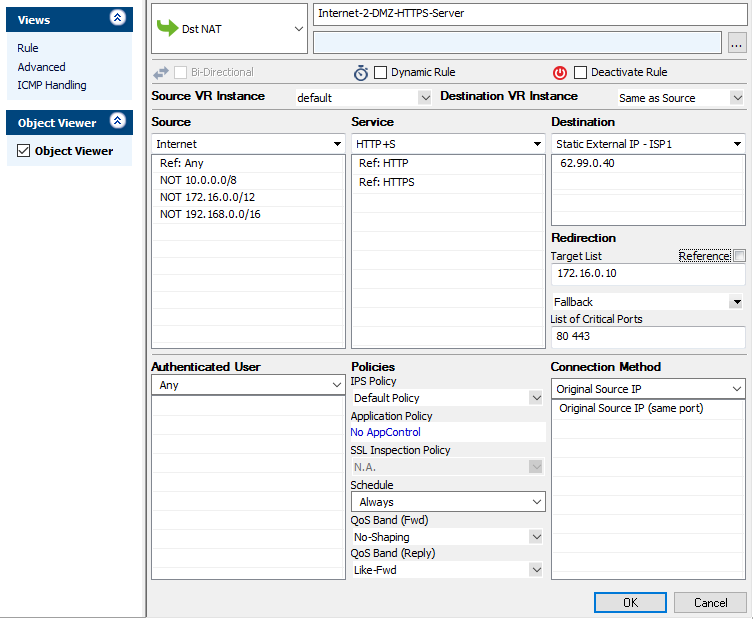Select the 62.99.0.40 destination entry
The width and height of the screenshot is (753, 619).
coord(648,163)
